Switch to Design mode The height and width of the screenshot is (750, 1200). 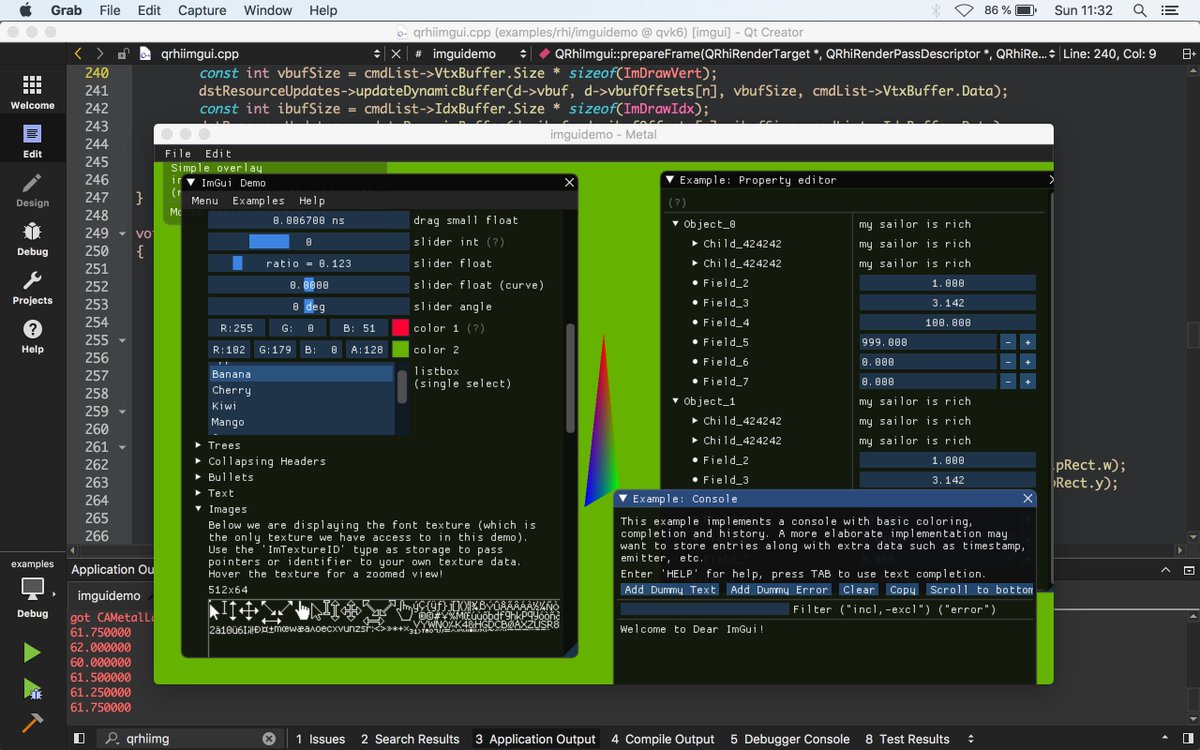tap(31, 189)
